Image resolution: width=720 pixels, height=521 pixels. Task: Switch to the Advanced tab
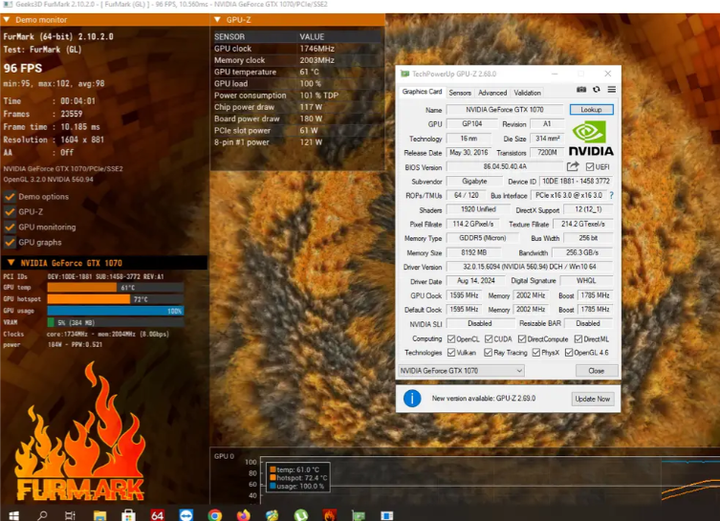pos(492,93)
